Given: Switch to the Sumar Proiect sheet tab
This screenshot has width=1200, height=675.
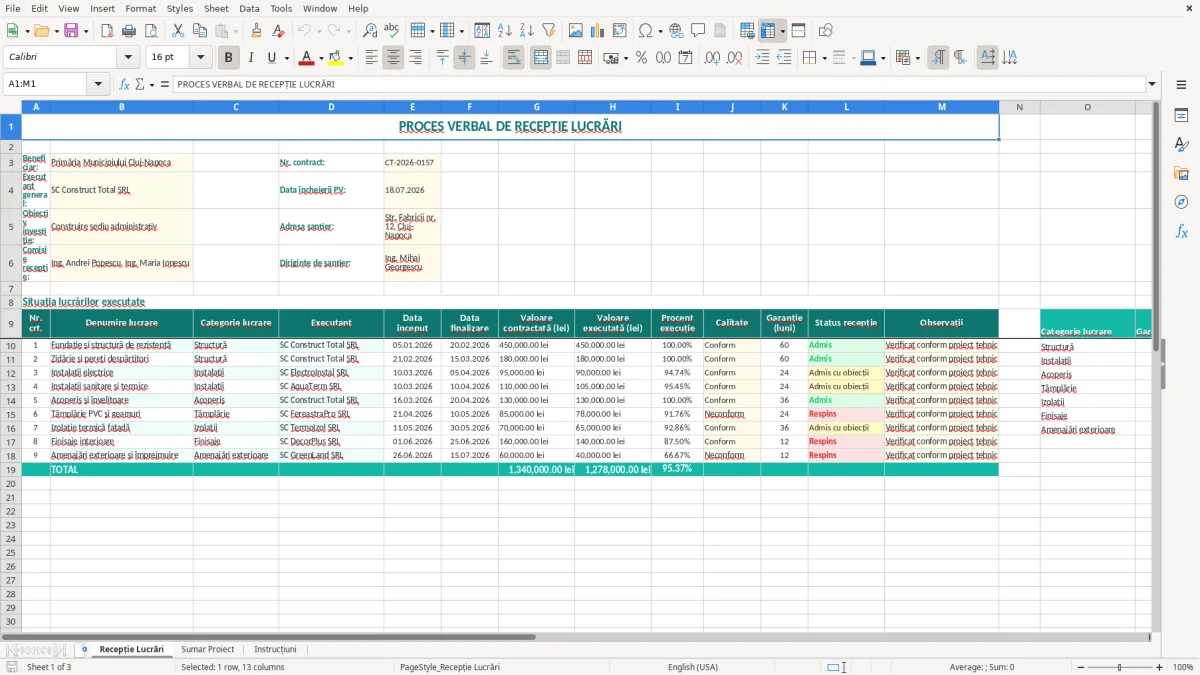Looking at the screenshot, I should [x=208, y=649].
